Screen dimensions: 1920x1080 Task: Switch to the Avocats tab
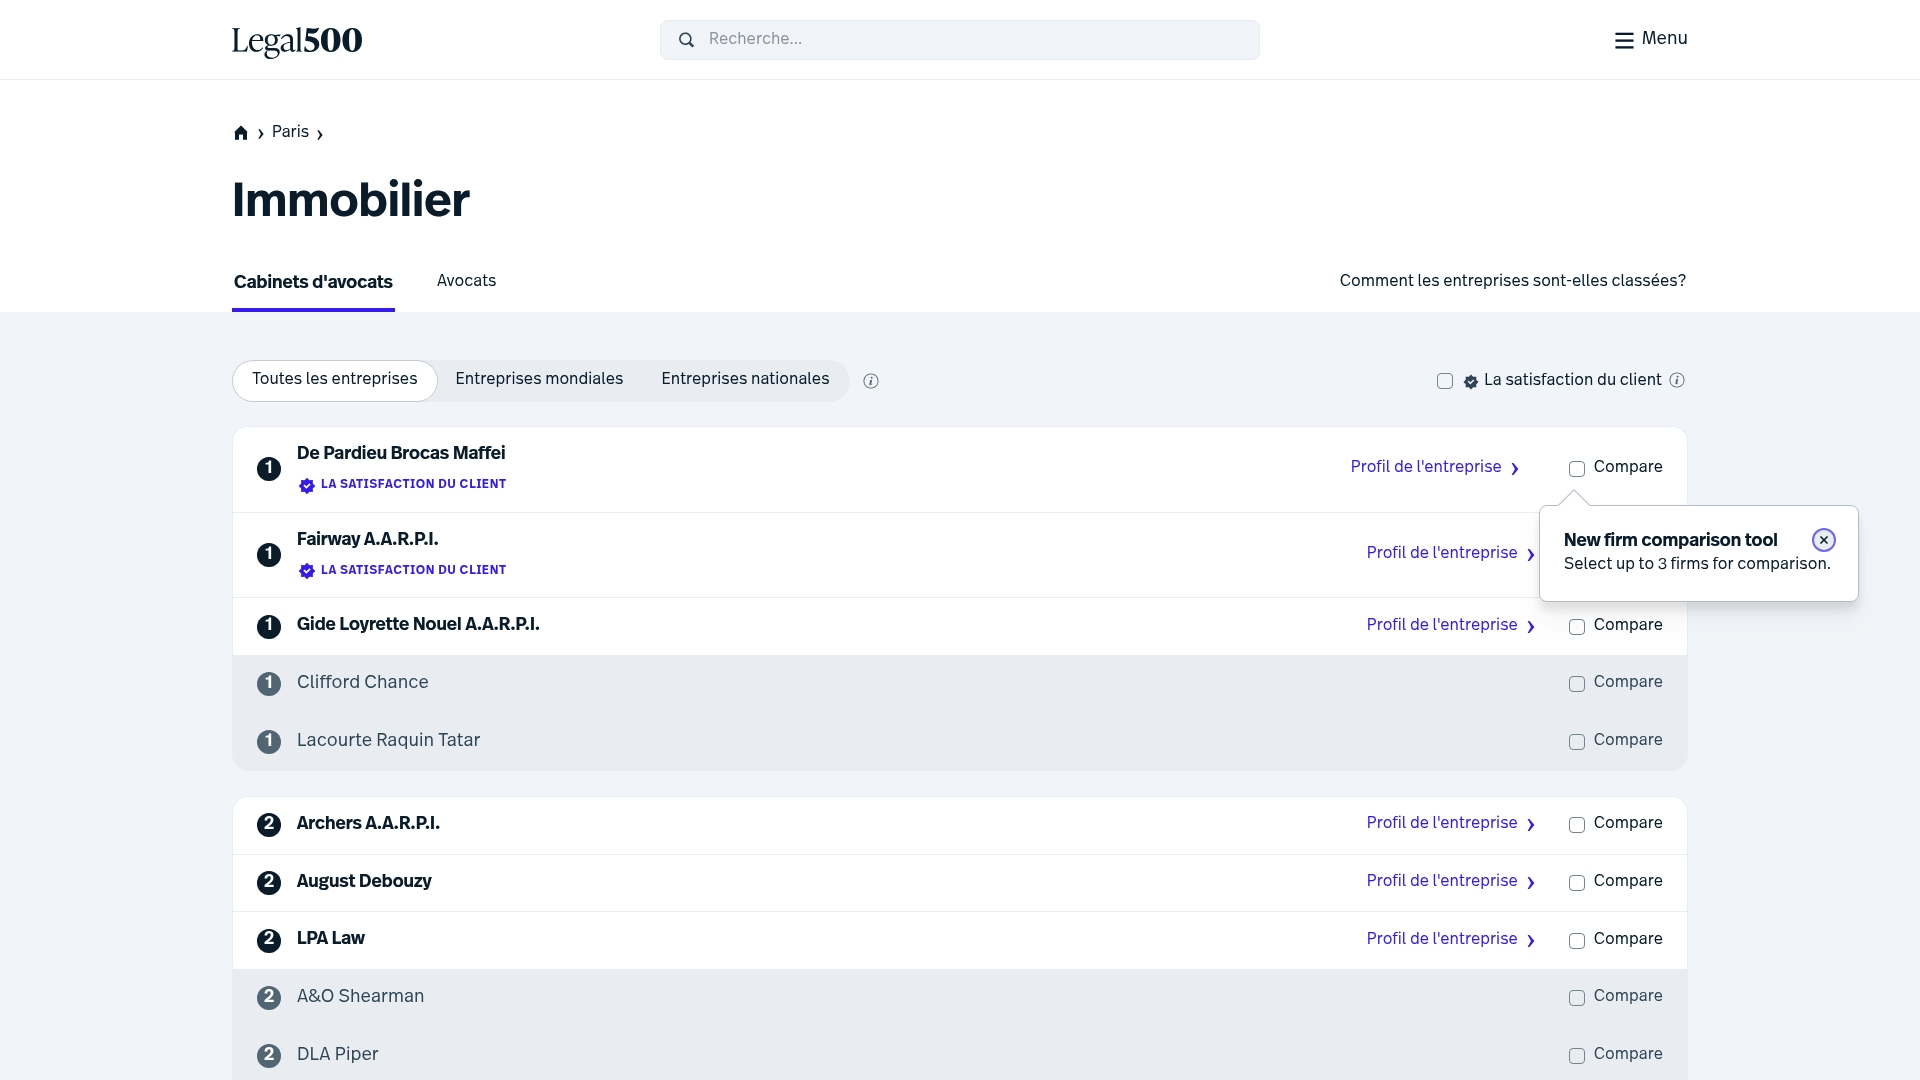[466, 282]
